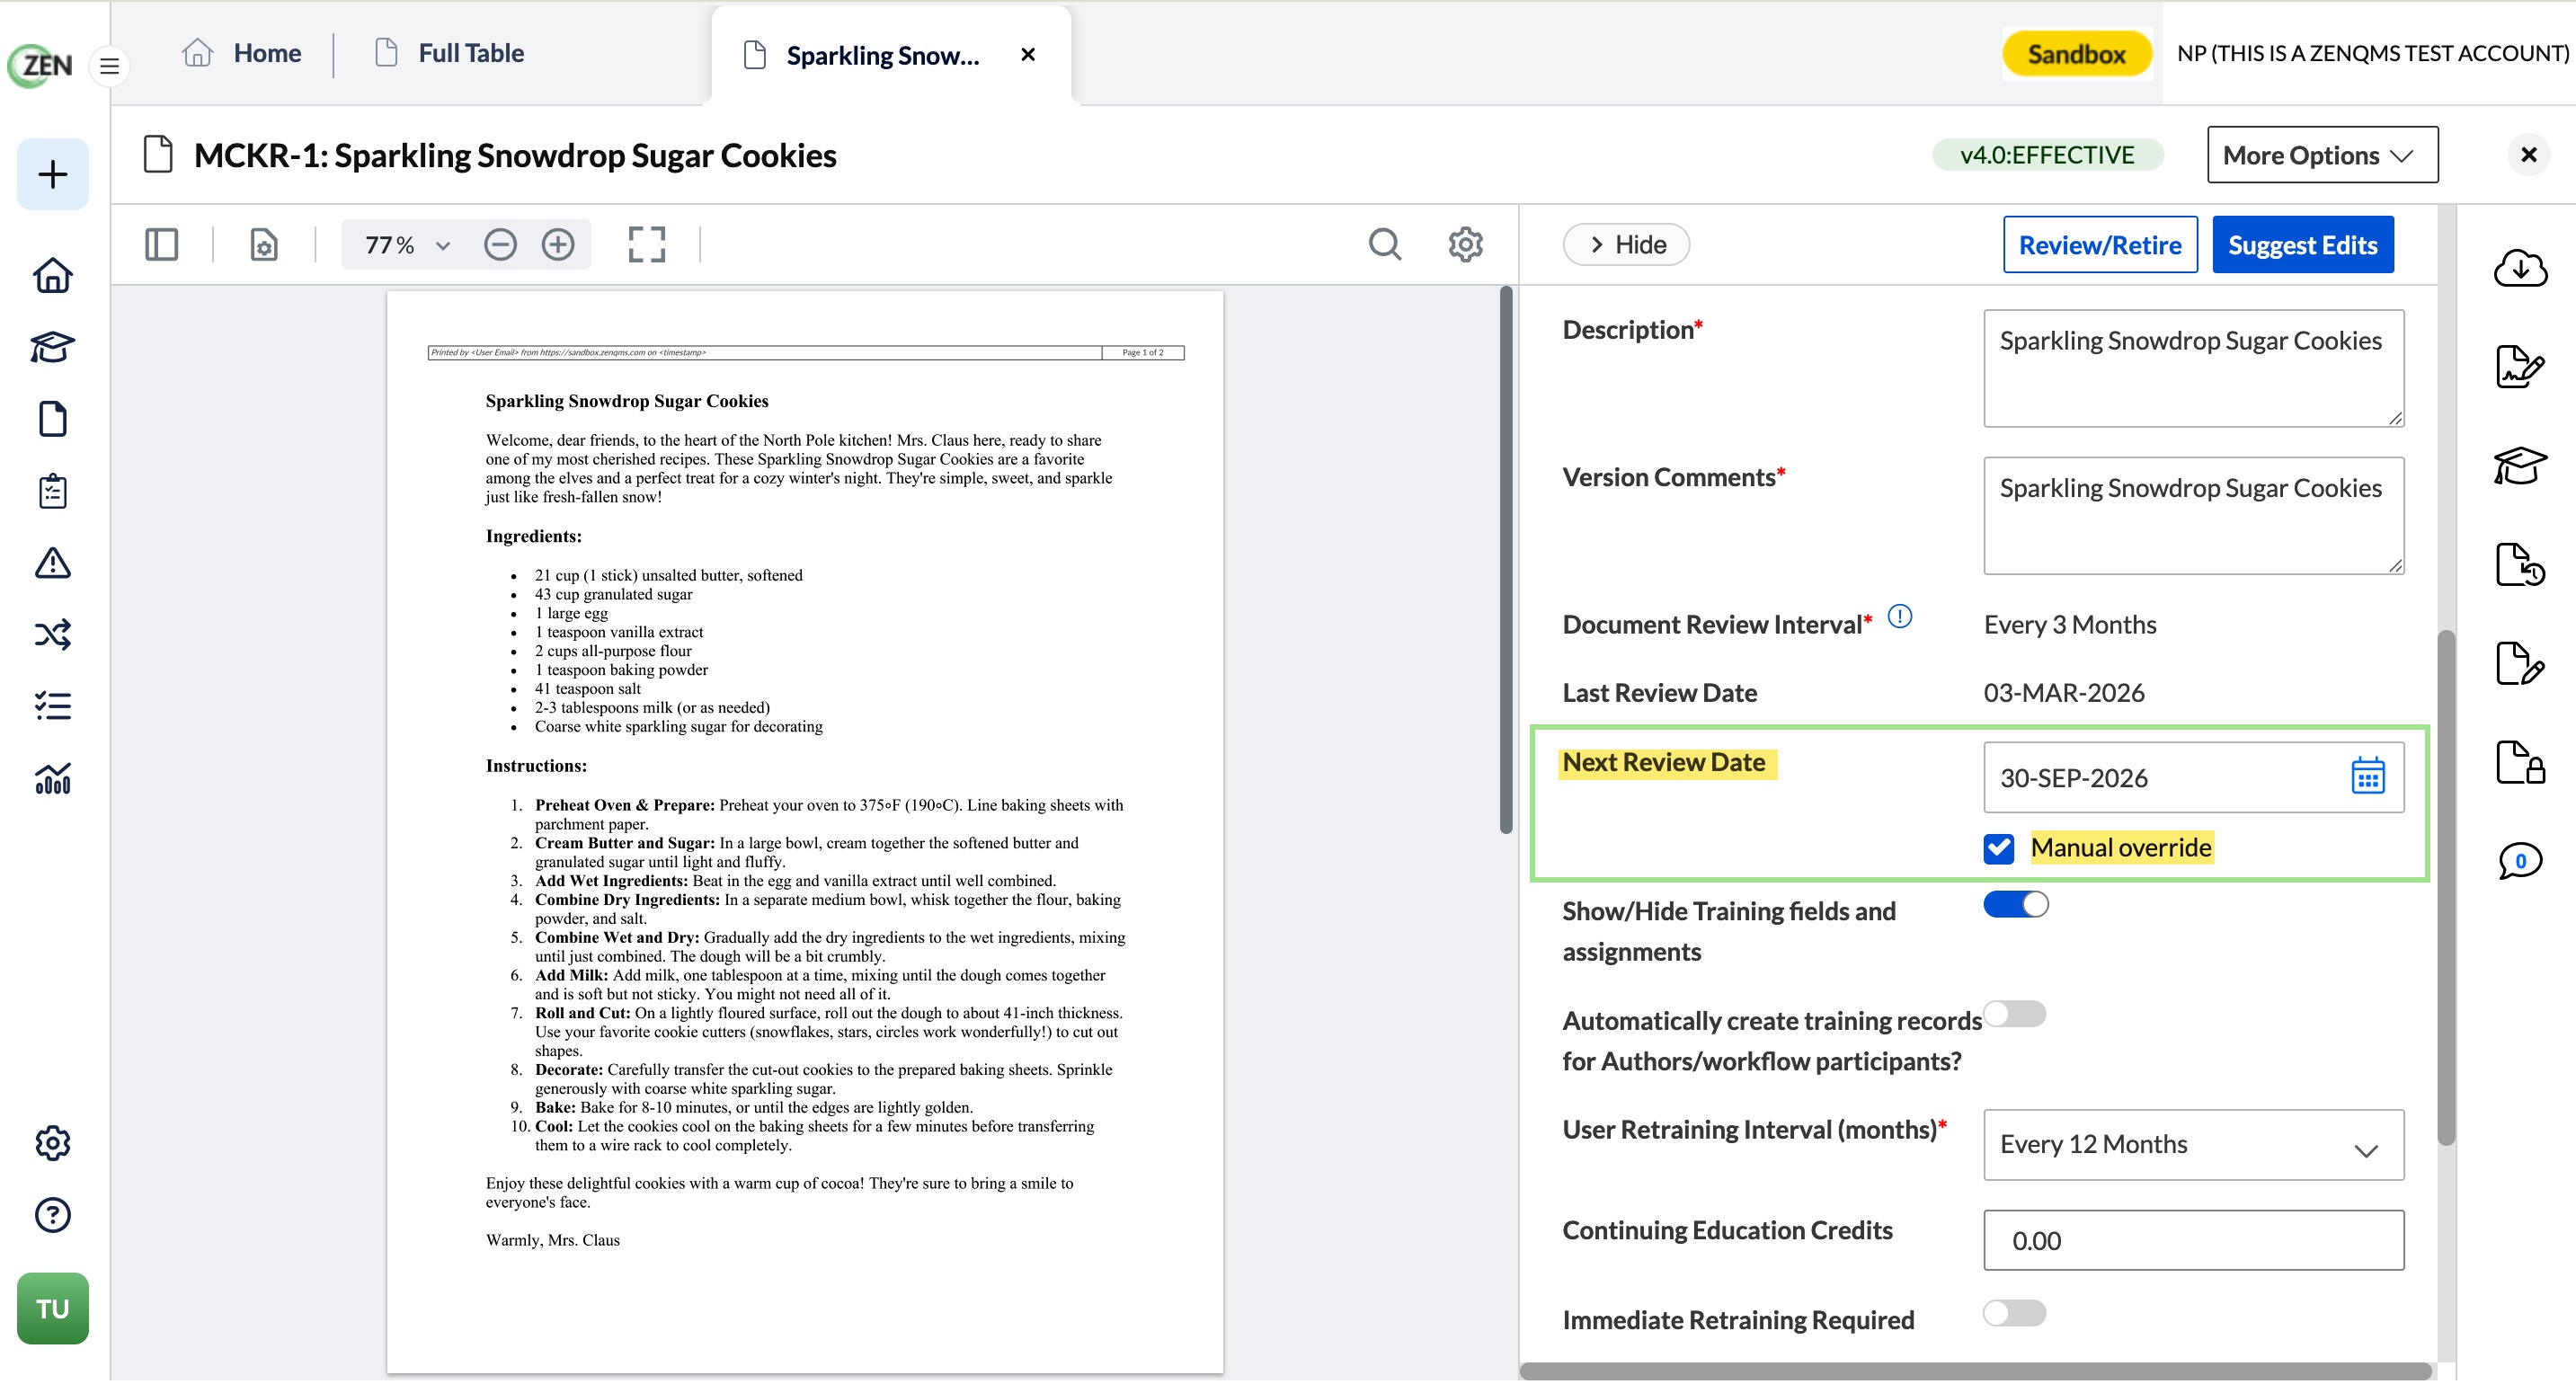Screen dimensions: 2576x1384
Task: Open the hamburger navigation menu
Action: click(110, 66)
